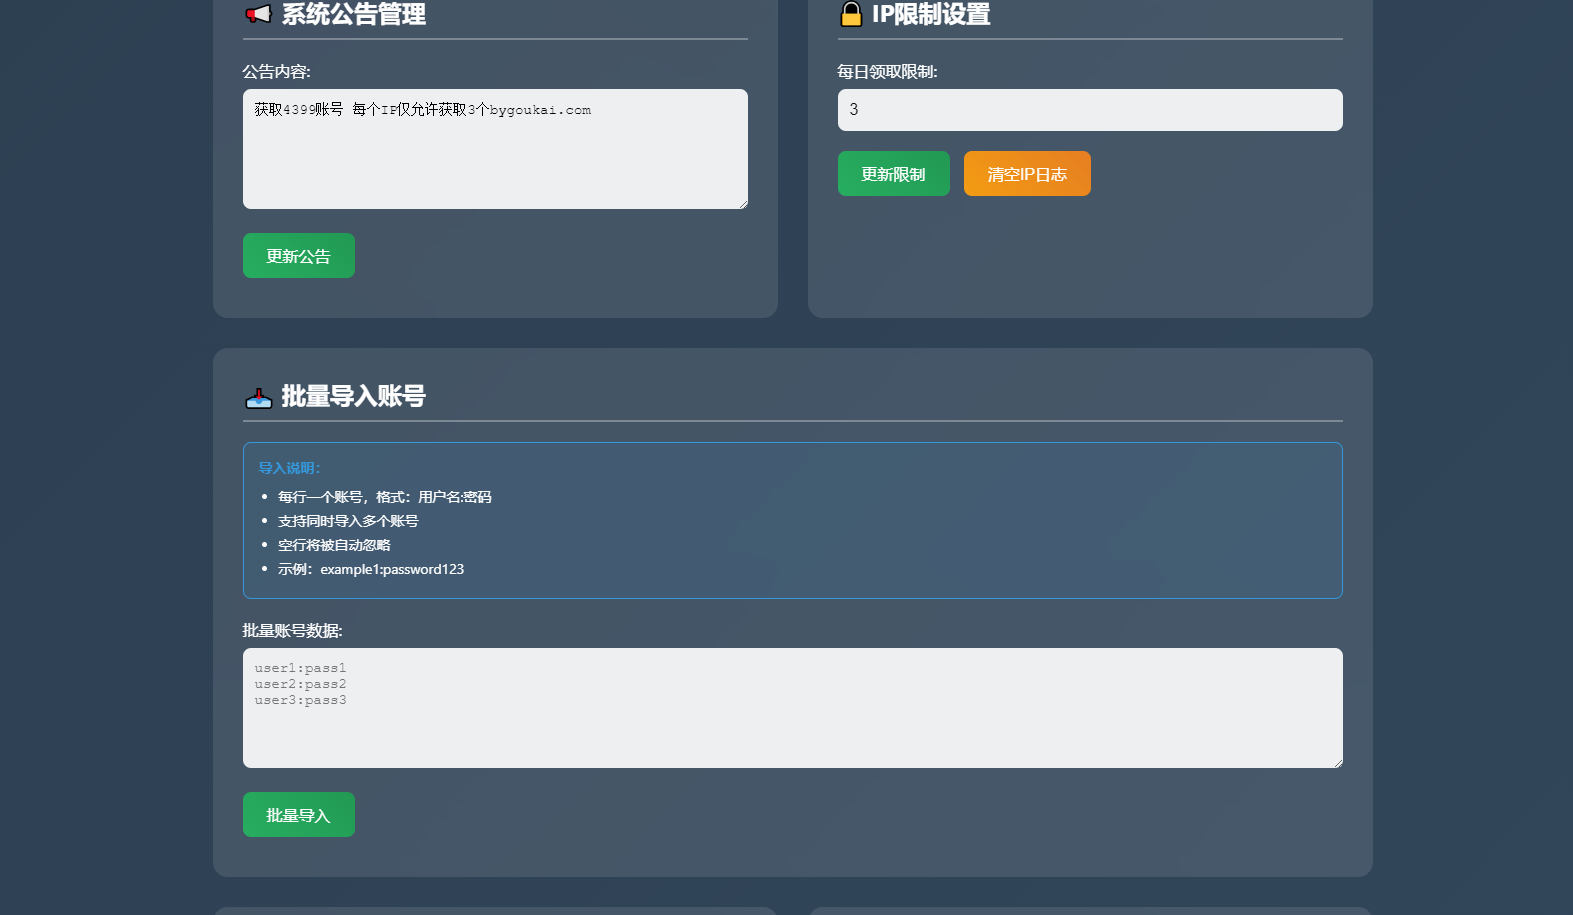Click the batch accounts text area resize handle
Viewport: 1573px width, 915px height.
(1337, 762)
